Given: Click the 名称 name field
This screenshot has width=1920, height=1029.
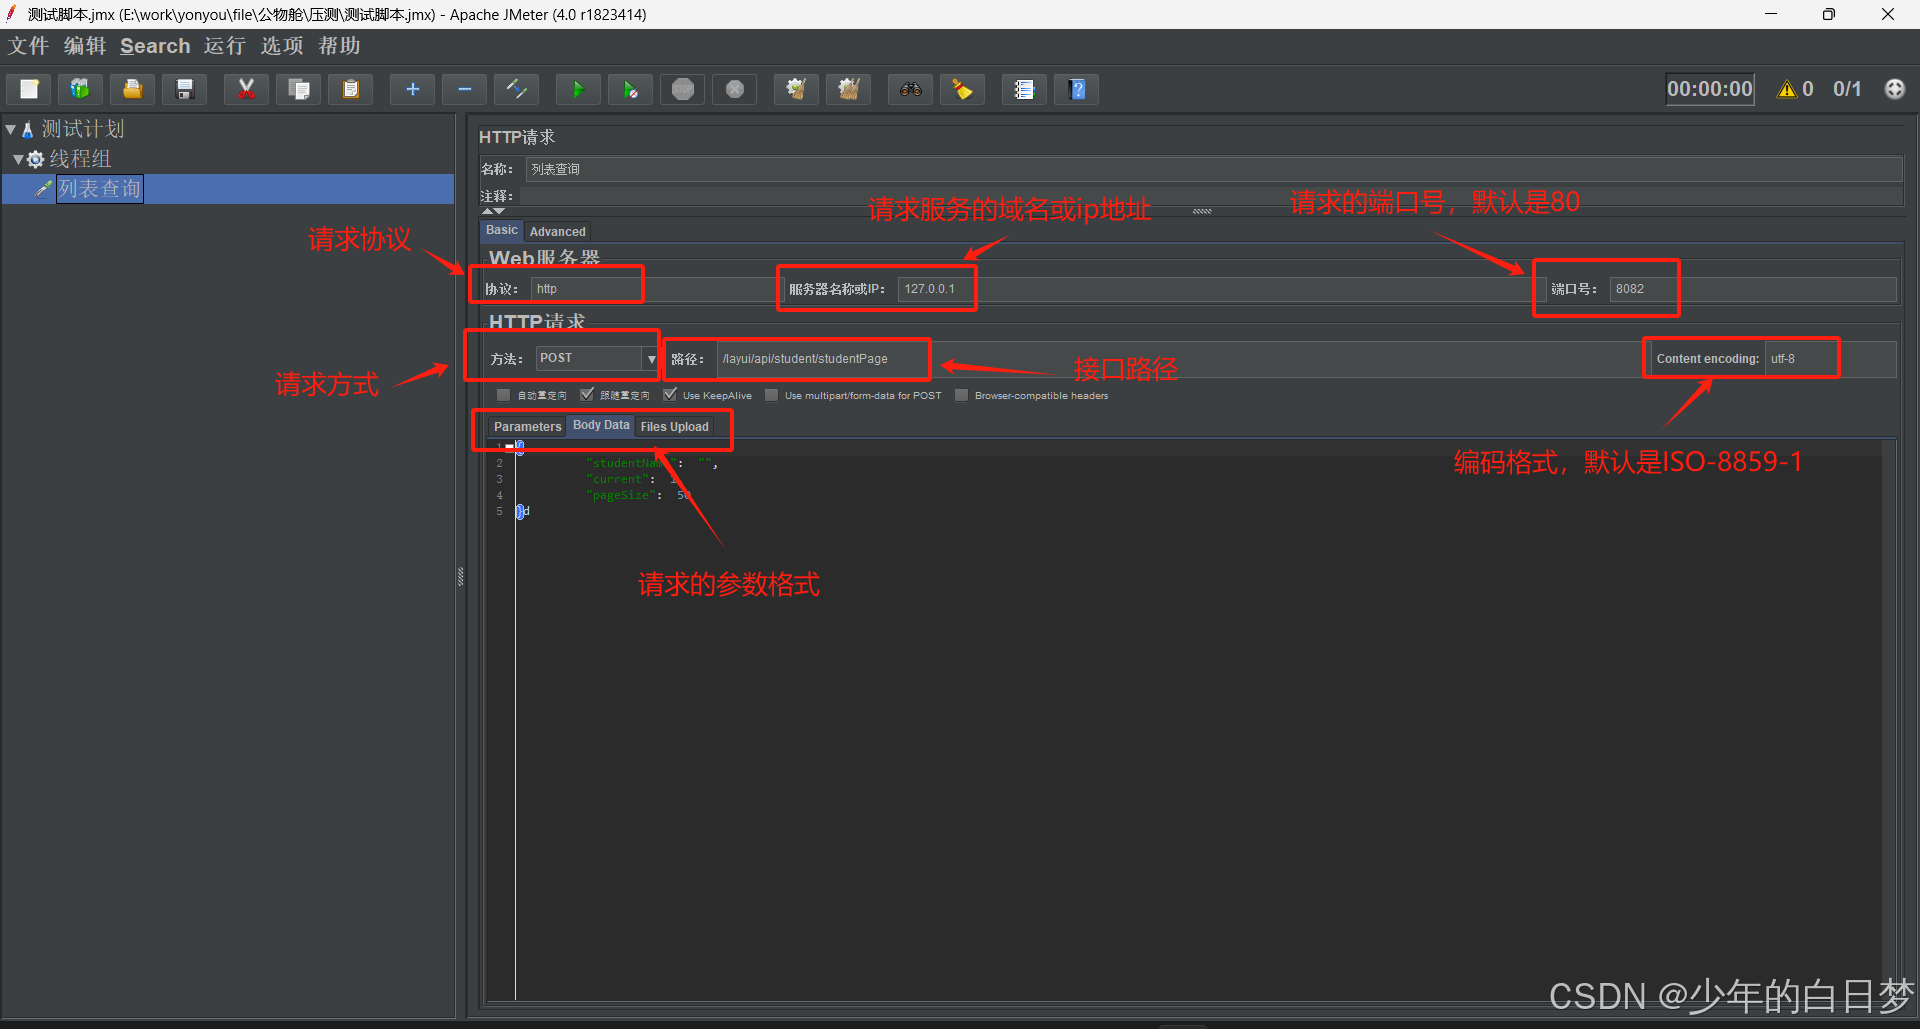Looking at the screenshot, I should tap(1214, 169).
